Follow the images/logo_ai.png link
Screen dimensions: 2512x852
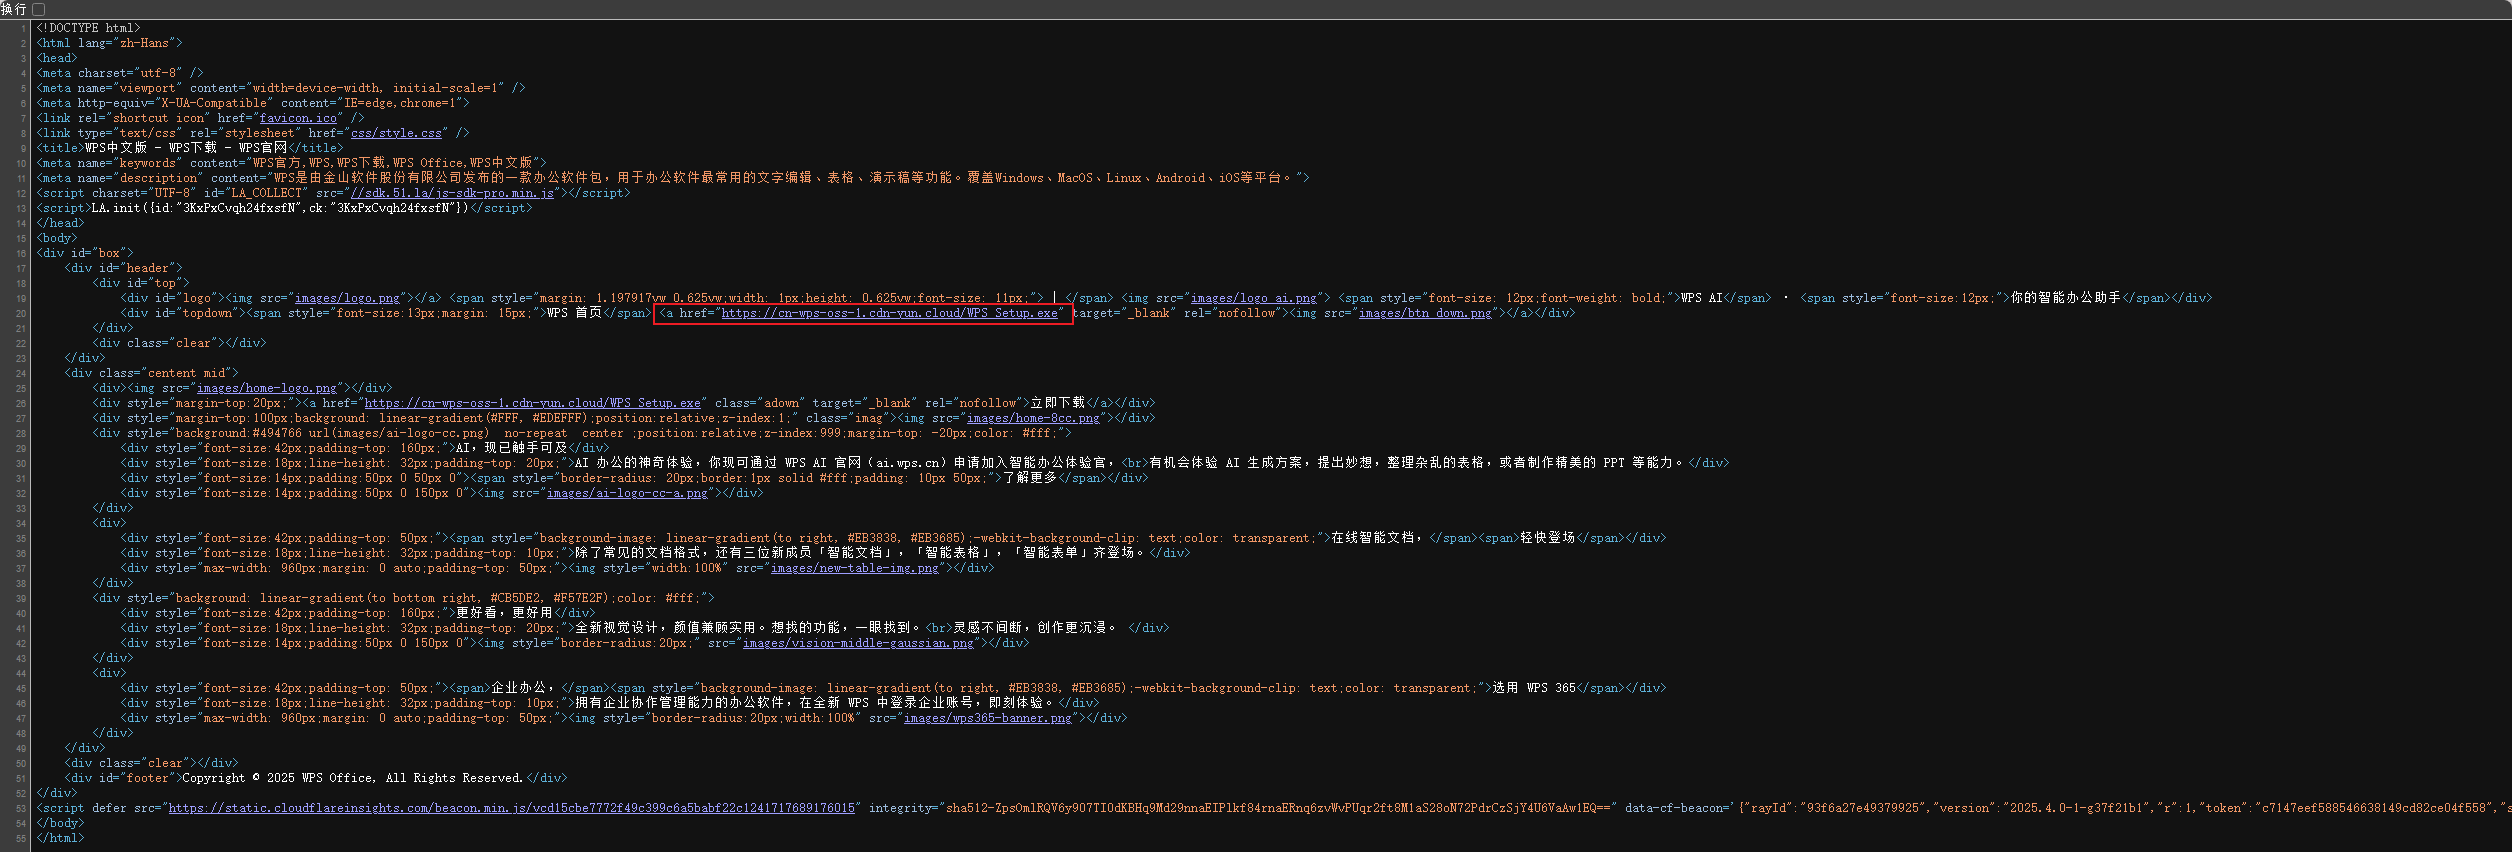click(x=1253, y=298)
